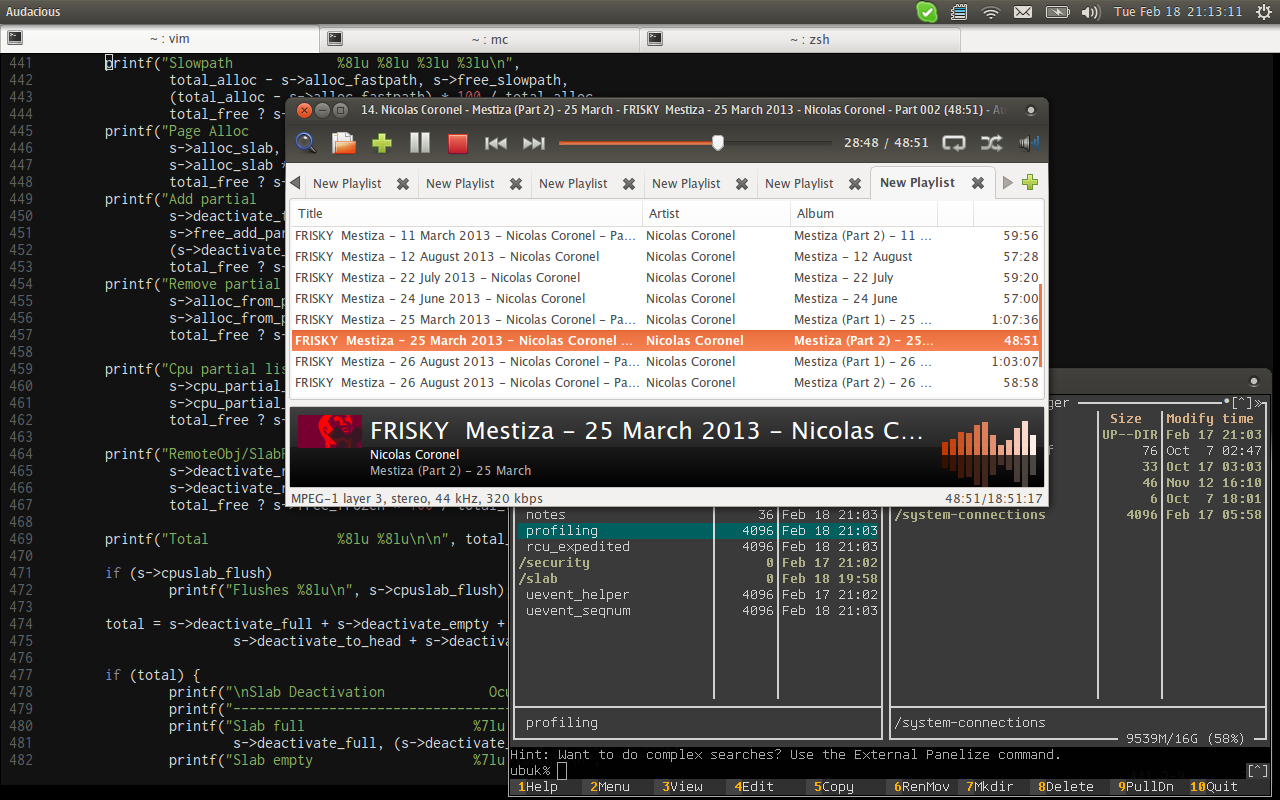Click the seek slider handle in Audacious
This screenshot has height=800, width=1280.
tap(718, 143)
